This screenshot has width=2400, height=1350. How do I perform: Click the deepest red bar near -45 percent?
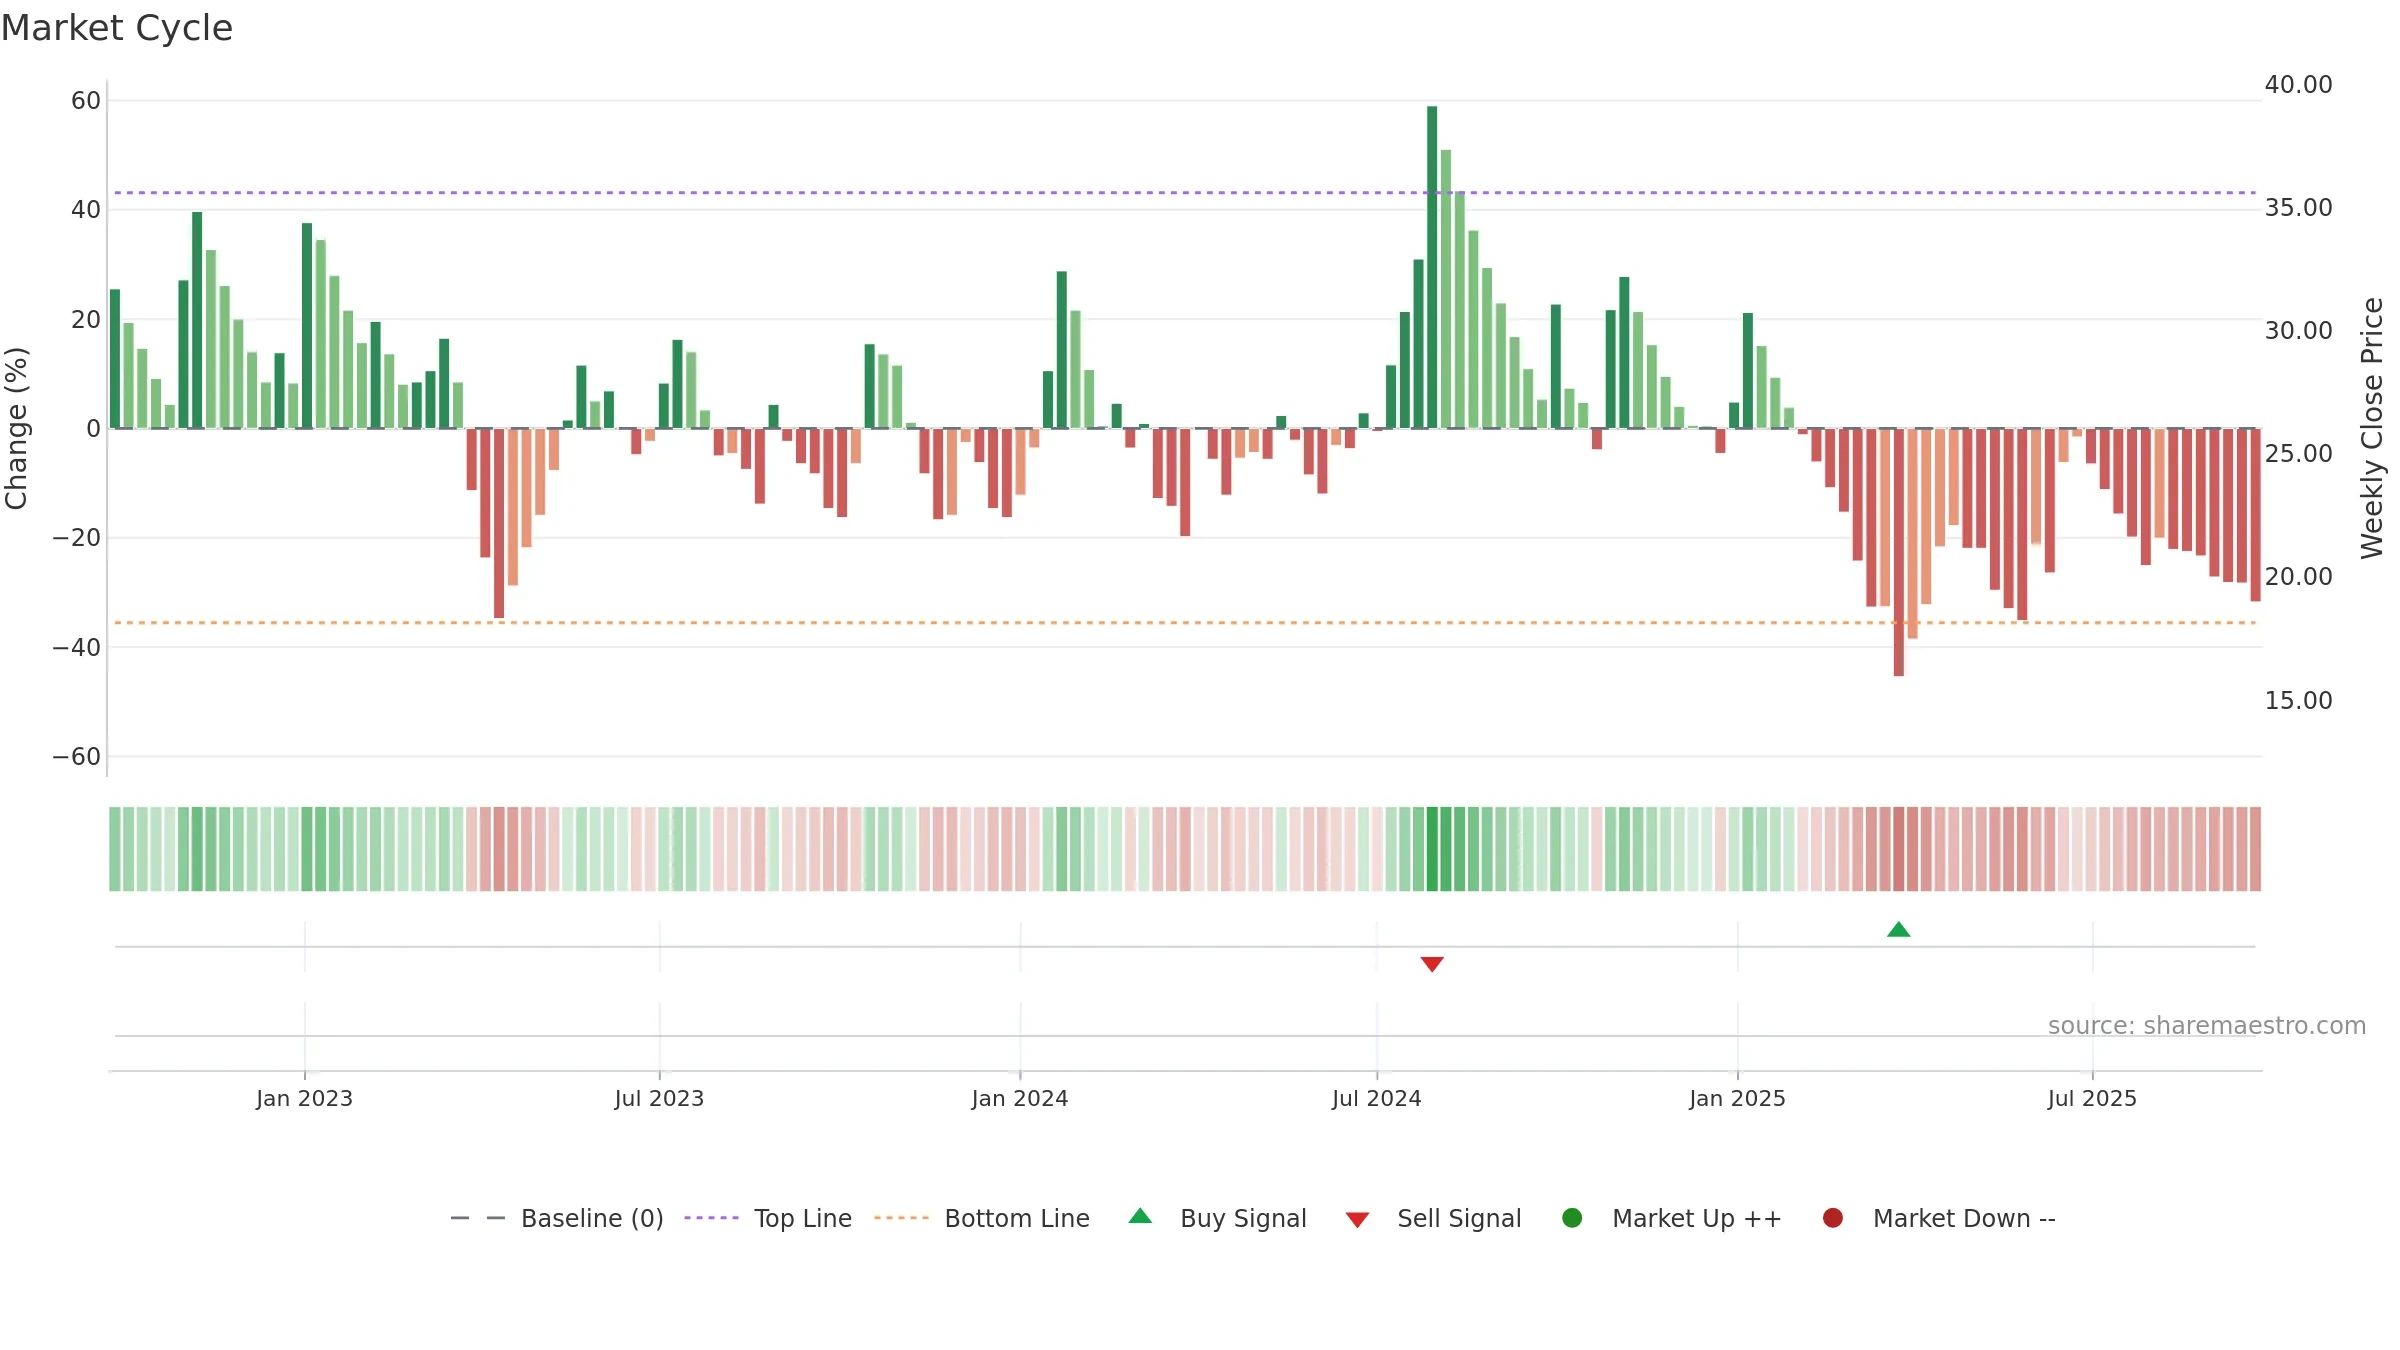[1898, 552]
